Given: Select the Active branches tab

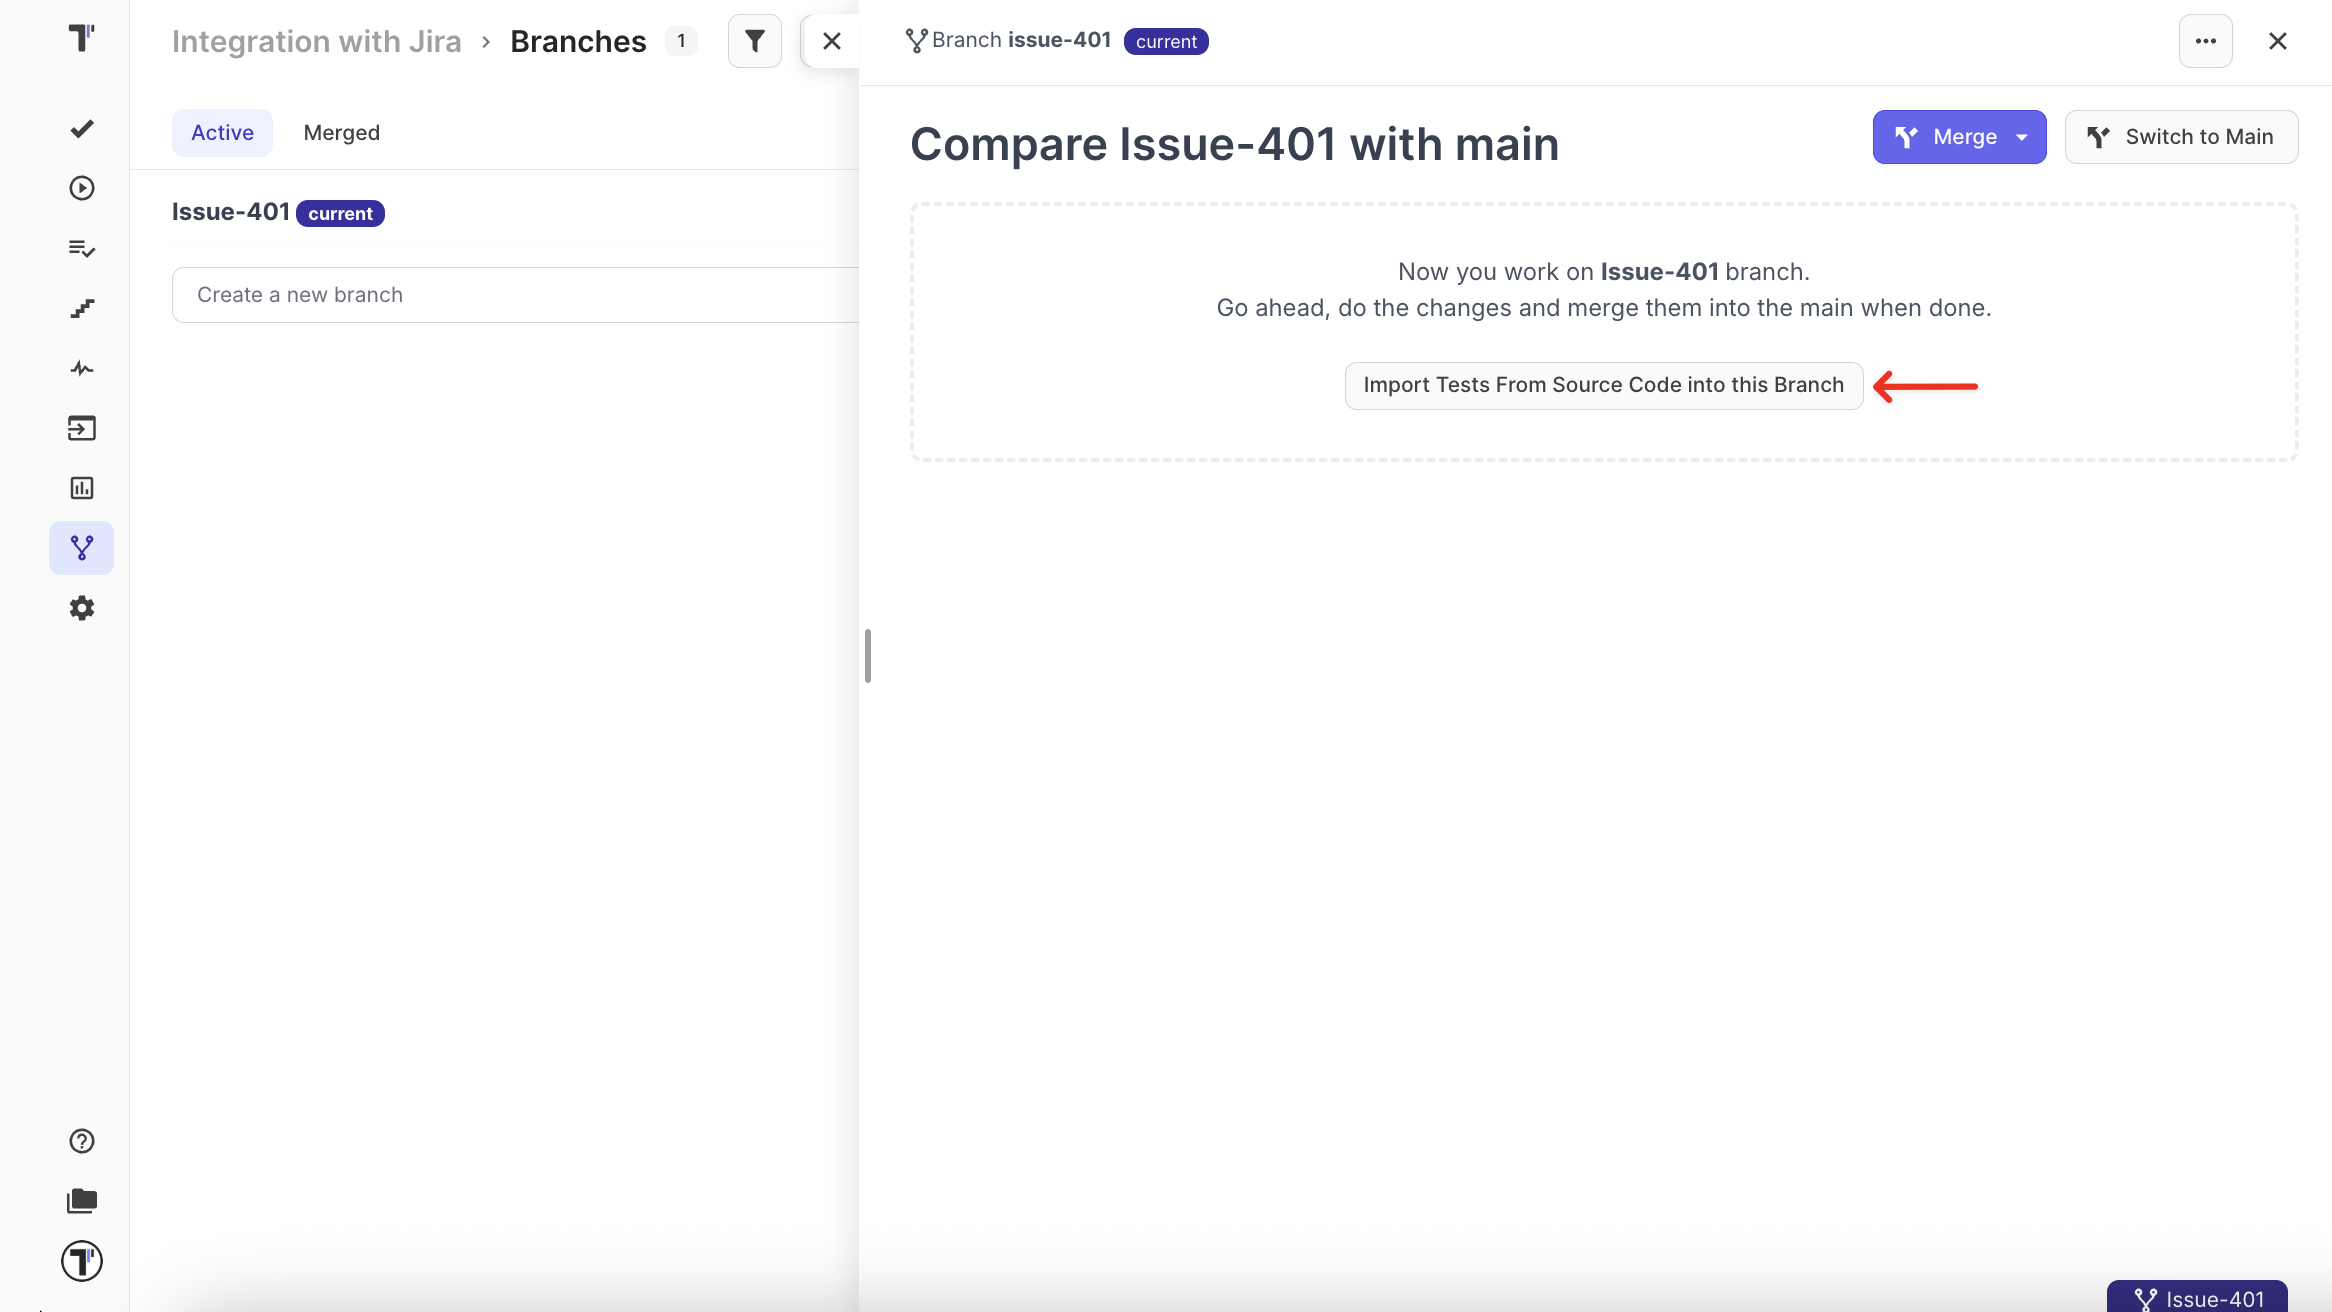Looking at the screenshot, I should (221, 132).
